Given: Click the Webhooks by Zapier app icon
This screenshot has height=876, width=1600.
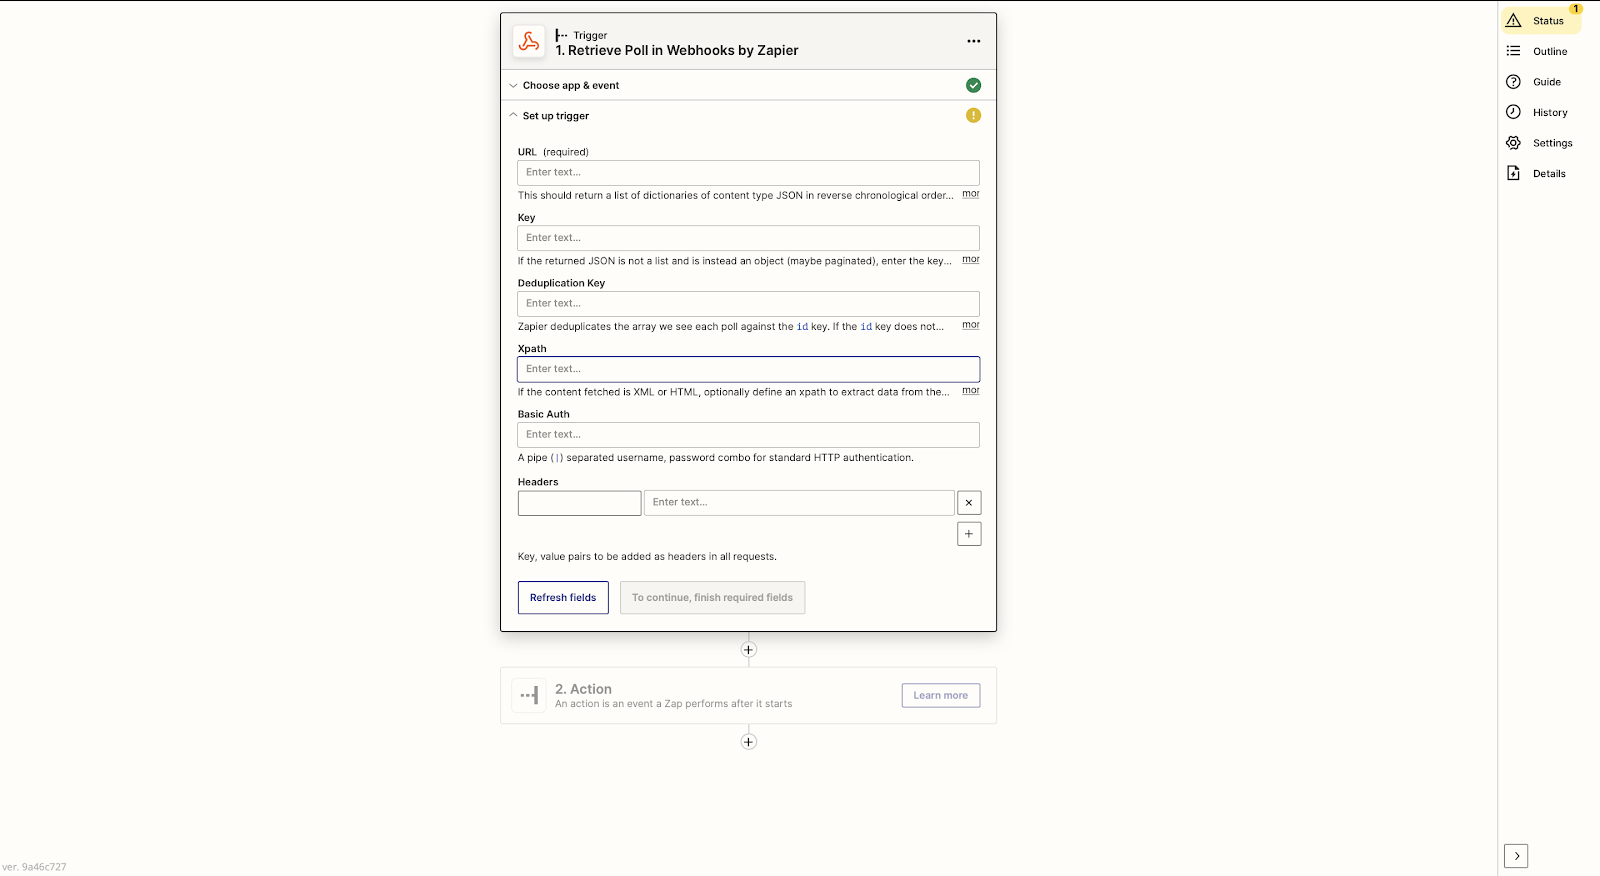Looking at the screenshot, I should [529, 42].
